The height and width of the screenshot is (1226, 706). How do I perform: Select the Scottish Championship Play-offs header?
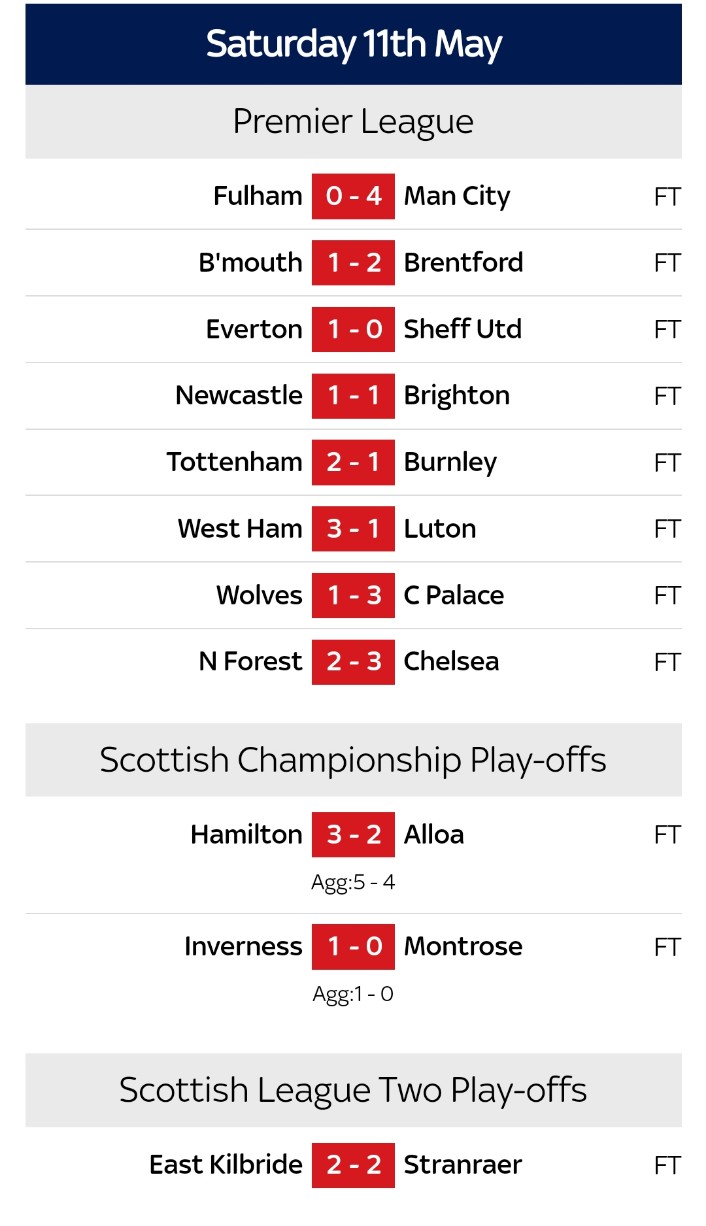click(353, 760)
